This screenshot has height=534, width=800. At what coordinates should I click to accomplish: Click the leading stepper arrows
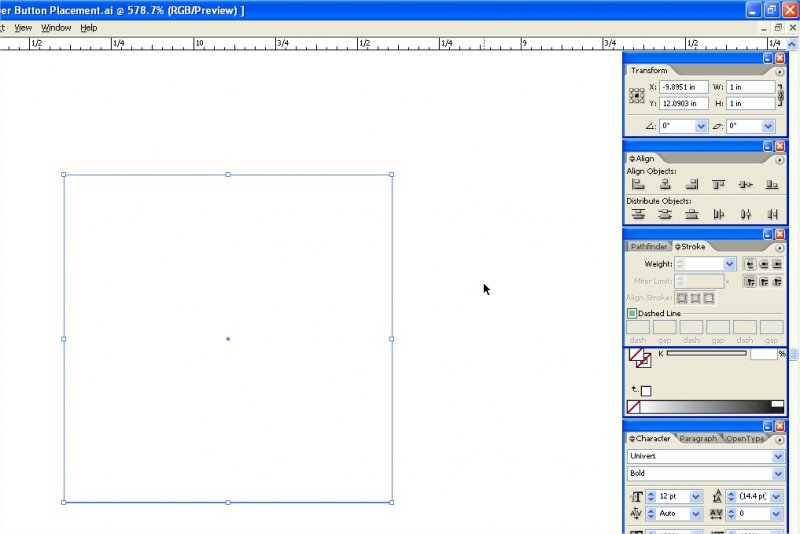(x=731, y=496)
